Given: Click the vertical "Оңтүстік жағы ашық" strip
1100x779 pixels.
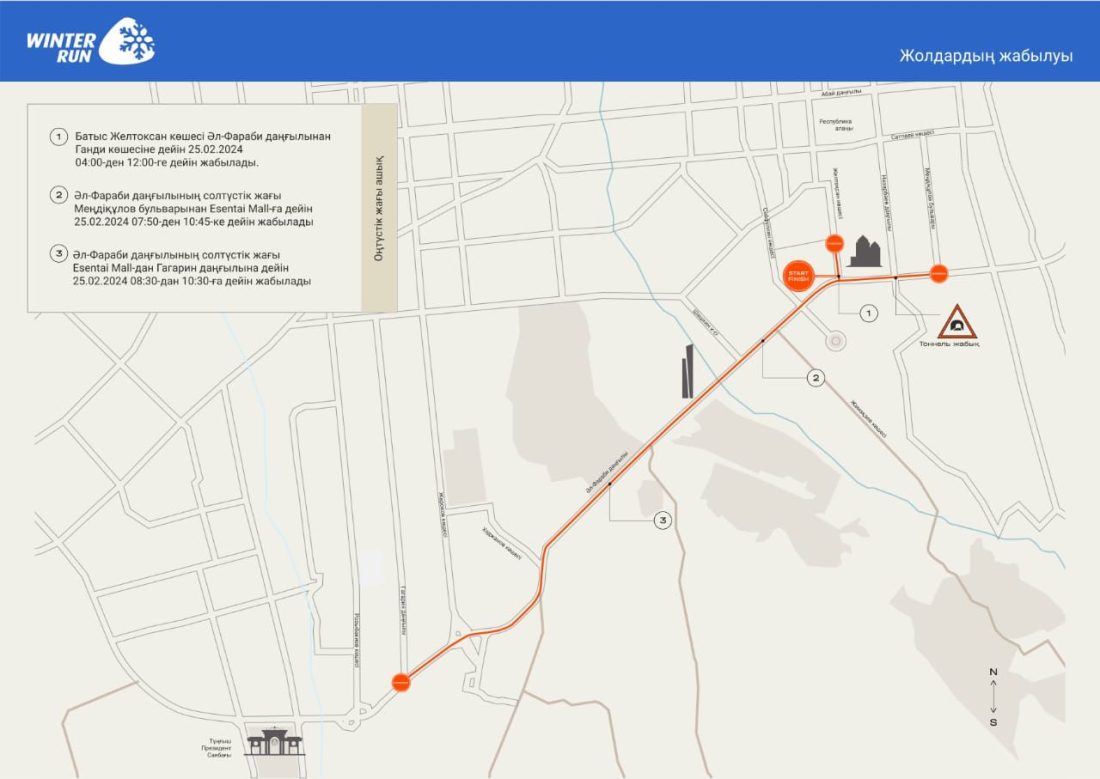Looking at the screenshot, I should point(380,207).
